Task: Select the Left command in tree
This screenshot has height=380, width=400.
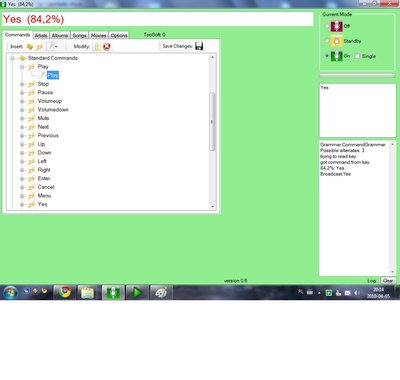Action: [x=42, y=161]
